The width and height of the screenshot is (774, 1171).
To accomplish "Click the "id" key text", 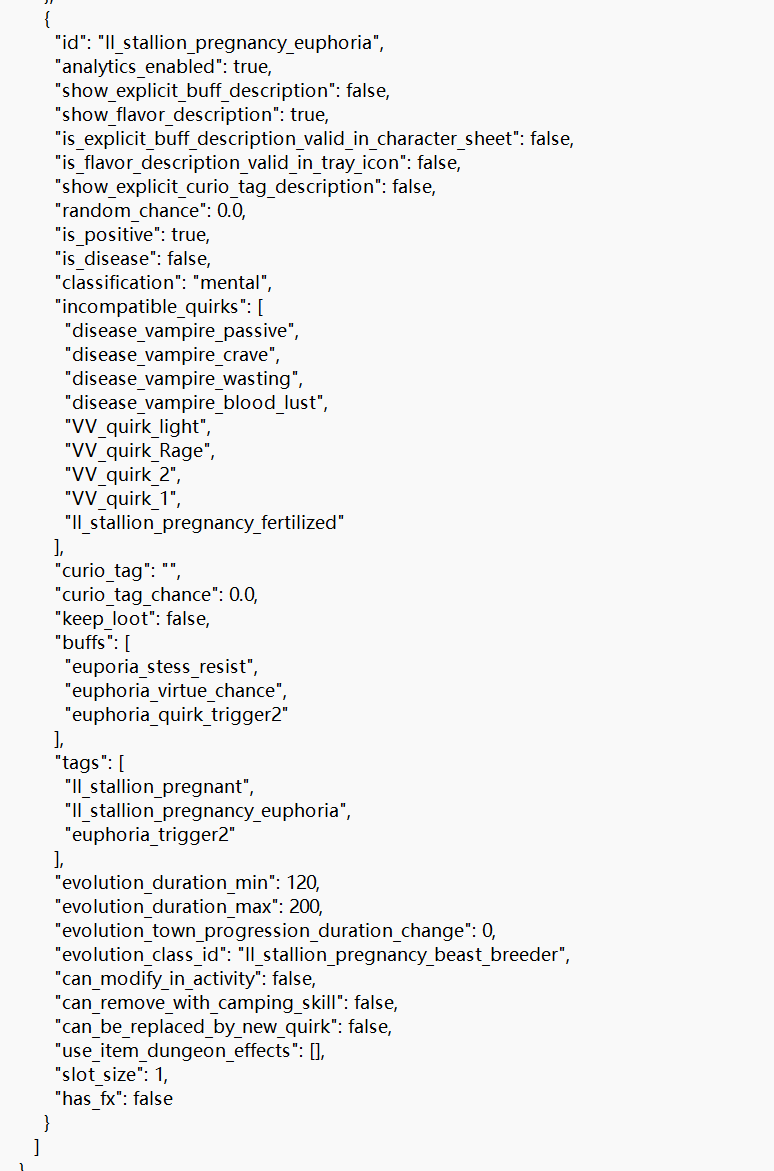I will (x=72, y=43).
